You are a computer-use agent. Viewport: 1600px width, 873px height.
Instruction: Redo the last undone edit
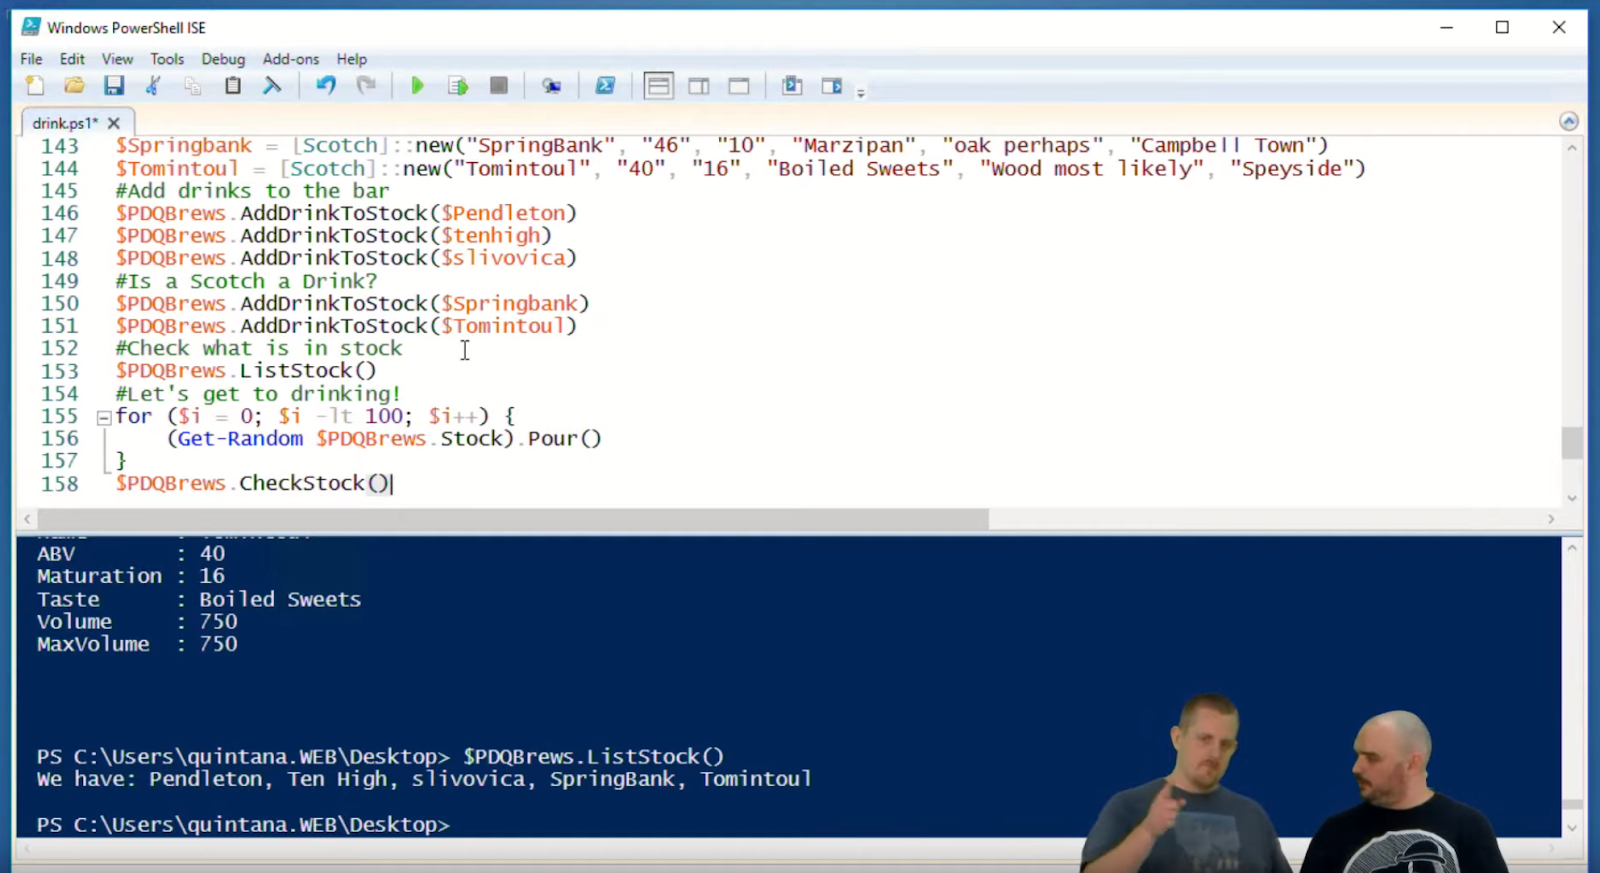[x=366, y=86]
